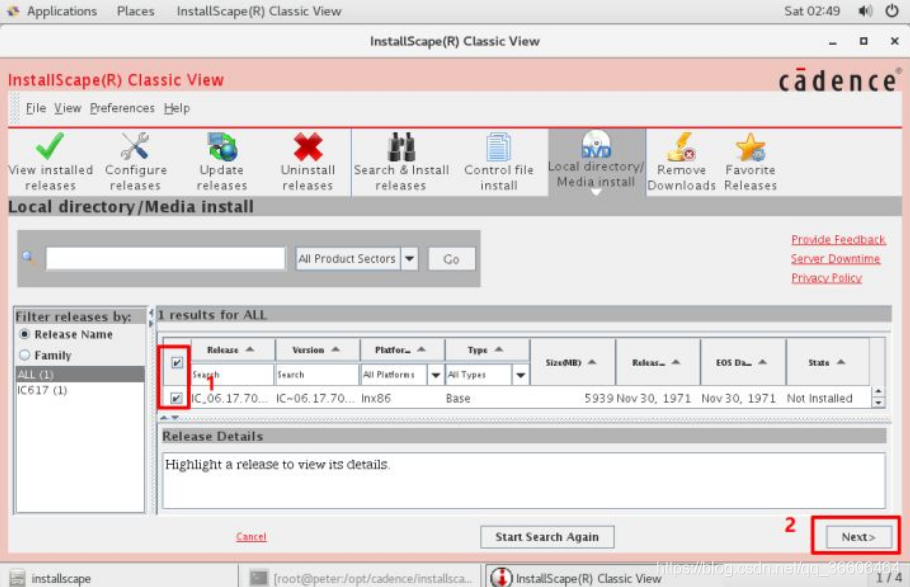This screenshot has width=910, height=587.
Task: Select Uninstall releases red X icon
Action: (308, 149)
